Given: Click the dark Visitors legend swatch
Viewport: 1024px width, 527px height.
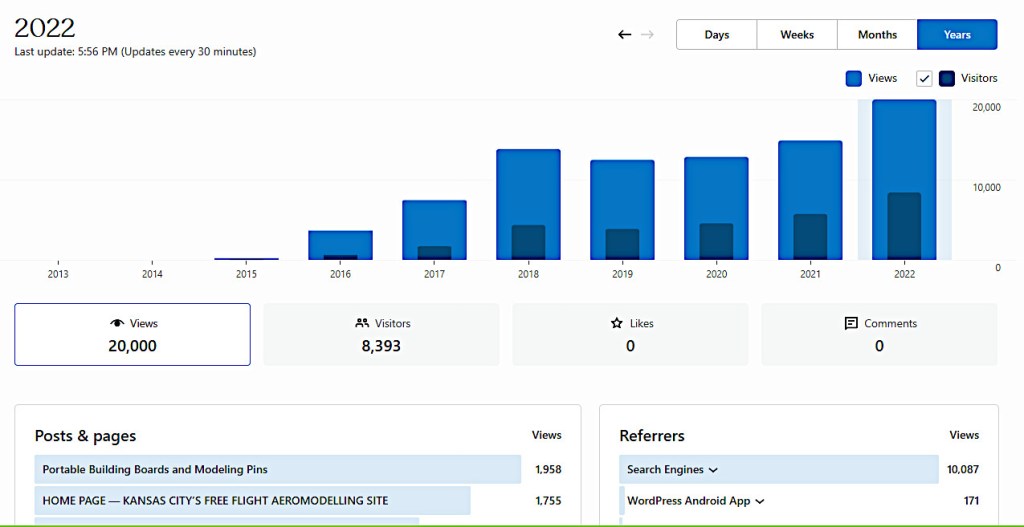Looking at the screenshot, I should (947, 79).
